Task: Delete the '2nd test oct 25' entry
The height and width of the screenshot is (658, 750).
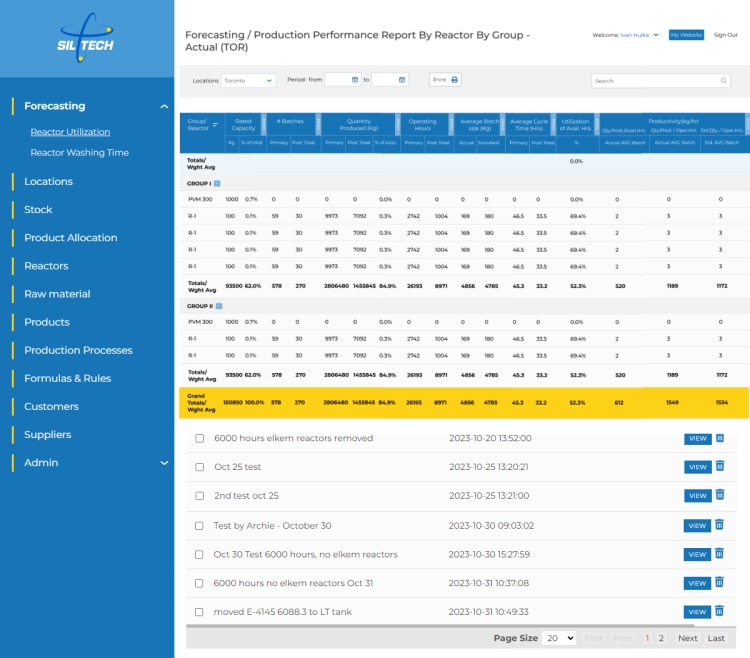Action: coord(720,495)
